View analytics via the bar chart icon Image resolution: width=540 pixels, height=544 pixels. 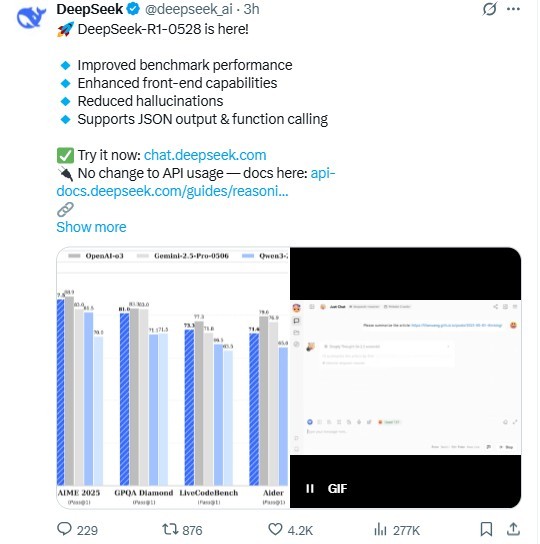[380, 529]
